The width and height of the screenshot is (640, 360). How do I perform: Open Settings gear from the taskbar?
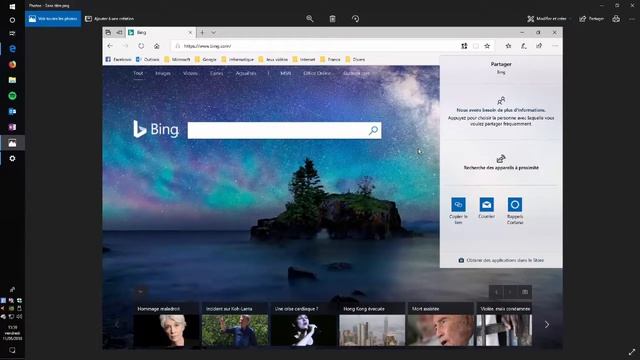(12, 158)
